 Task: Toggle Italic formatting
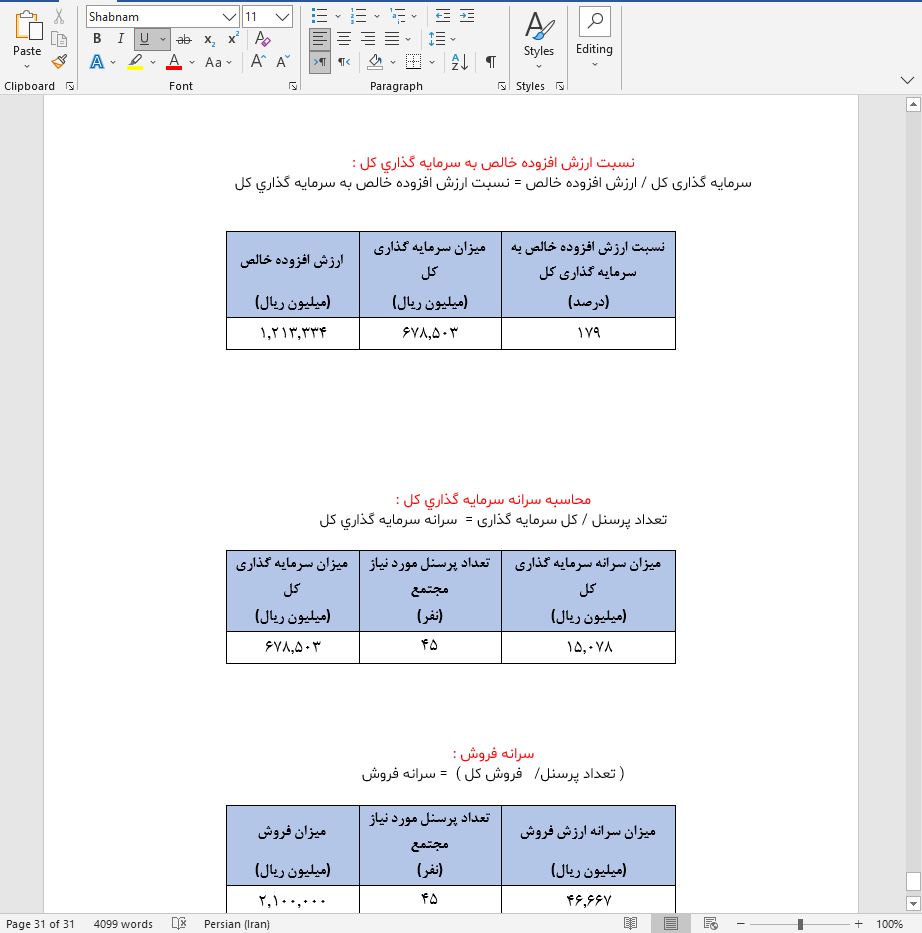pos(121,39)
